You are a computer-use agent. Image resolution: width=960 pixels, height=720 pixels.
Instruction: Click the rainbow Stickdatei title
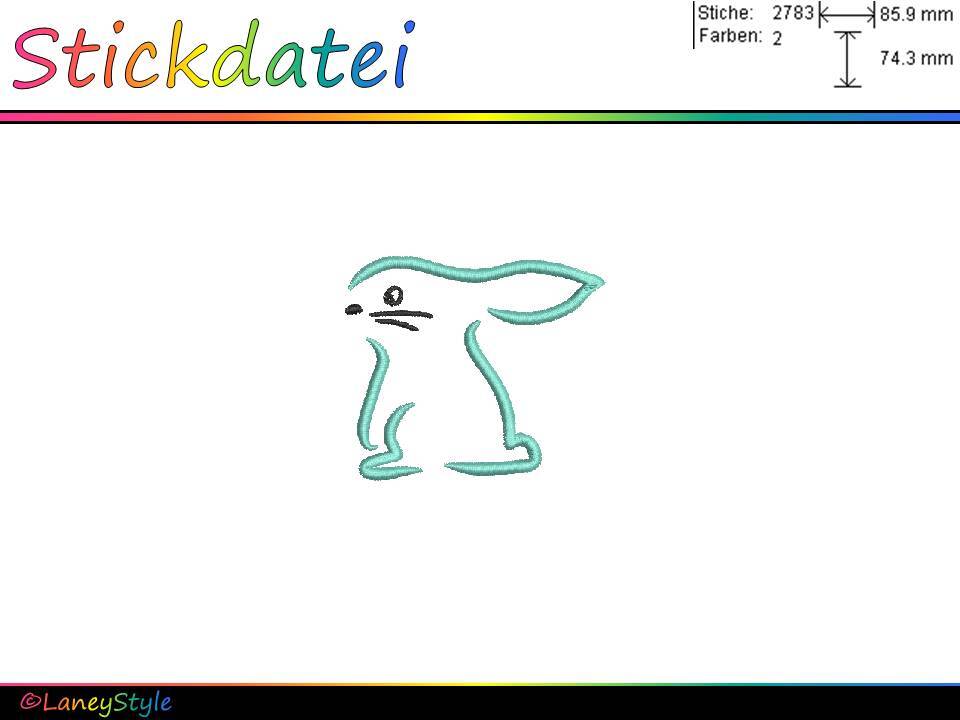click(x=212, y=57)
